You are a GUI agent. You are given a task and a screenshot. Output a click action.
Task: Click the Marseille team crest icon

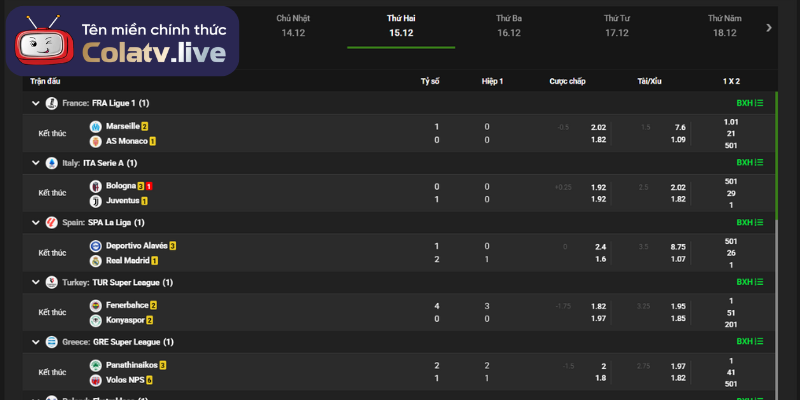96,127
